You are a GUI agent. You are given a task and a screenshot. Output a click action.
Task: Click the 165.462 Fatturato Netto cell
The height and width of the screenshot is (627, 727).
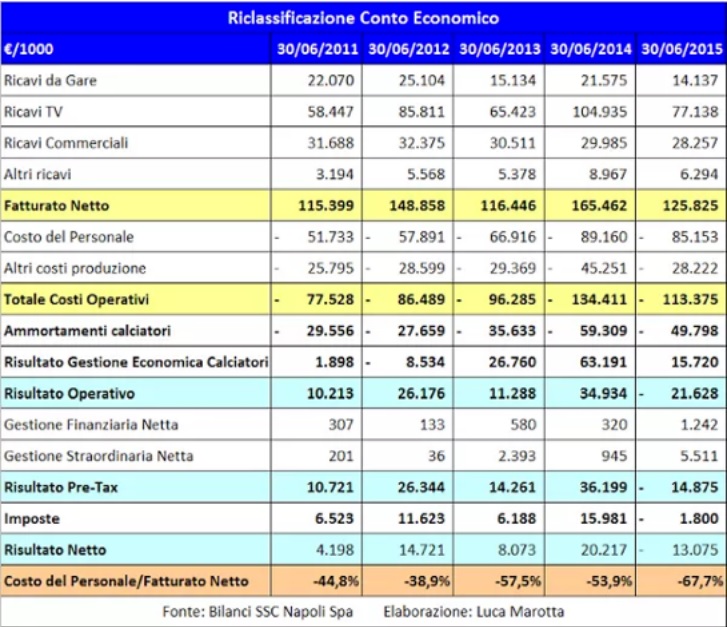coord(594,205)
